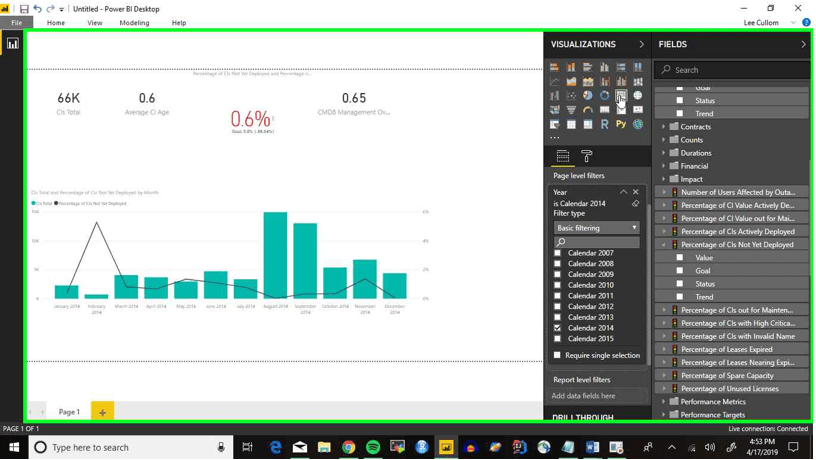Check the Calendar 2013 filter box
Screen dimensions: 816x460
pos(557,317)
